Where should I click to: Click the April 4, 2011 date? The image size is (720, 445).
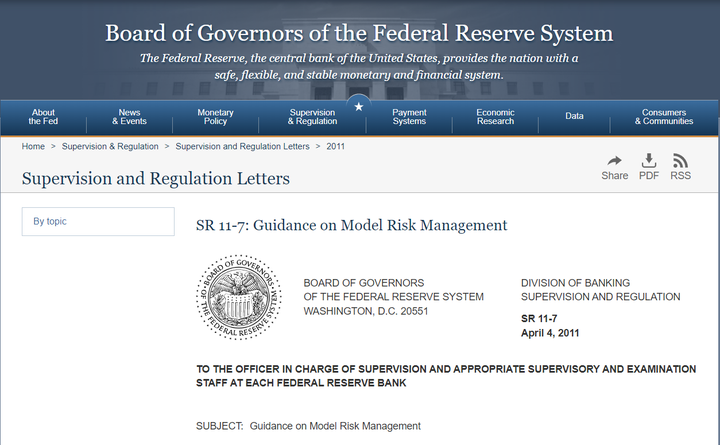(x=550, y=333)
